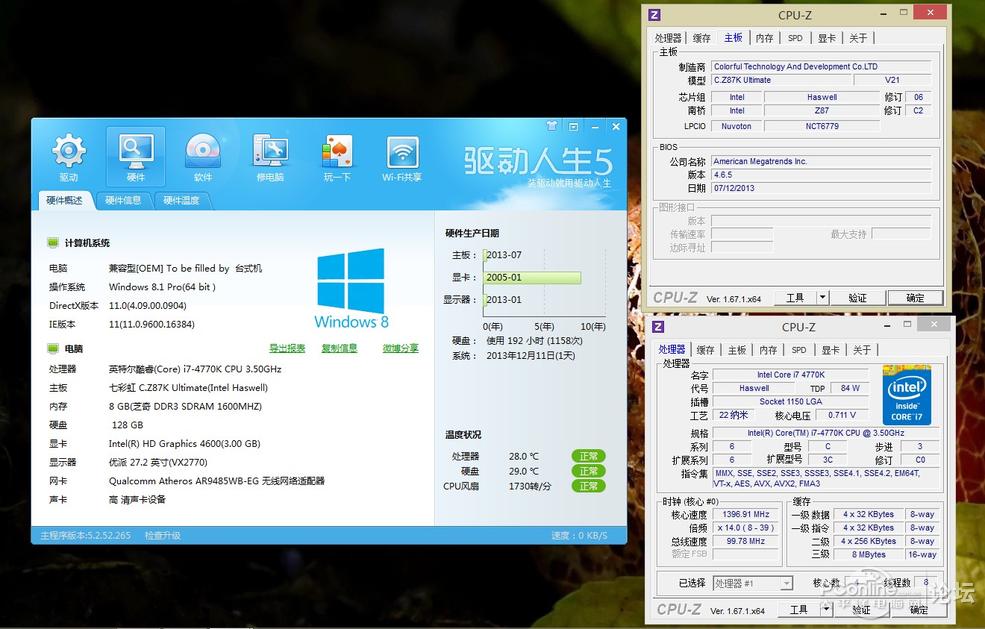Open 缓存 tab in CPU-Z 主板 window
The width and height of the screenshot is (985, 629).
702,38
